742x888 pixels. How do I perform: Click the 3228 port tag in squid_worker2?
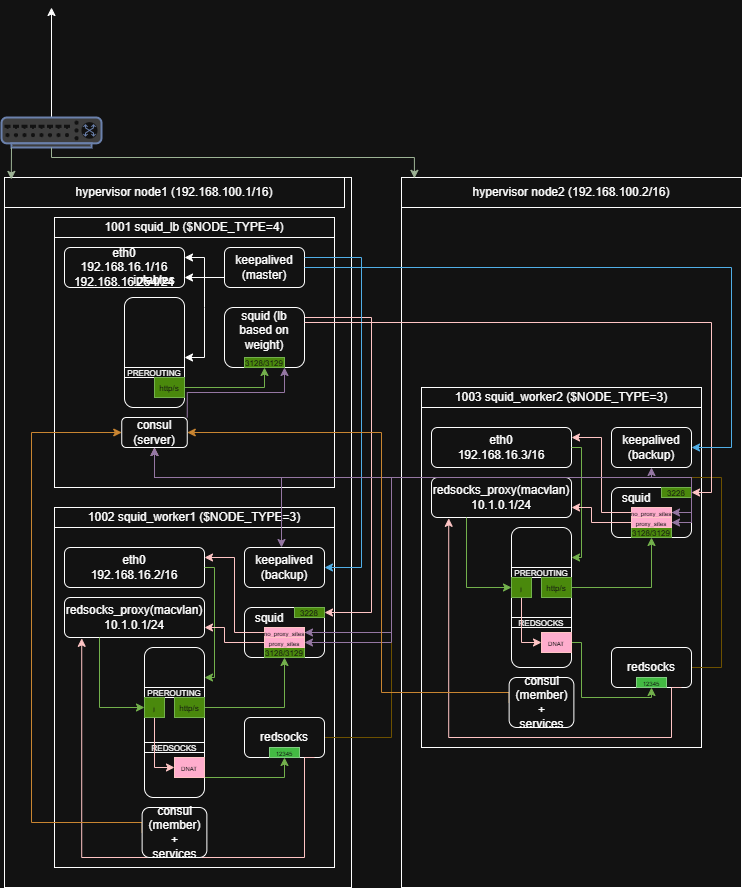pyautogui.click(x=676, y=493)
